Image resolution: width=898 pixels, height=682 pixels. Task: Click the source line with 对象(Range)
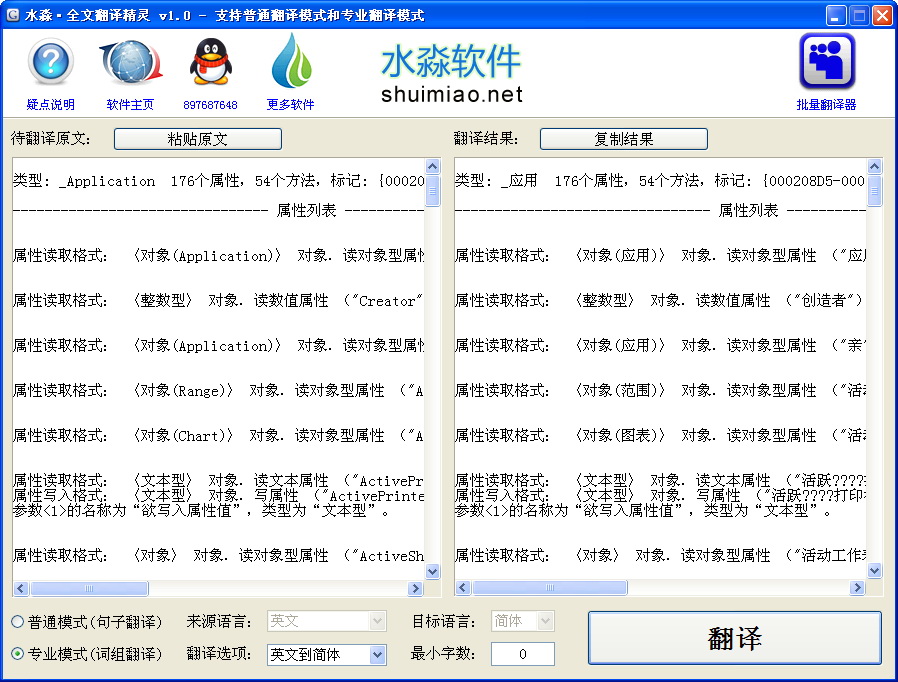218,391
